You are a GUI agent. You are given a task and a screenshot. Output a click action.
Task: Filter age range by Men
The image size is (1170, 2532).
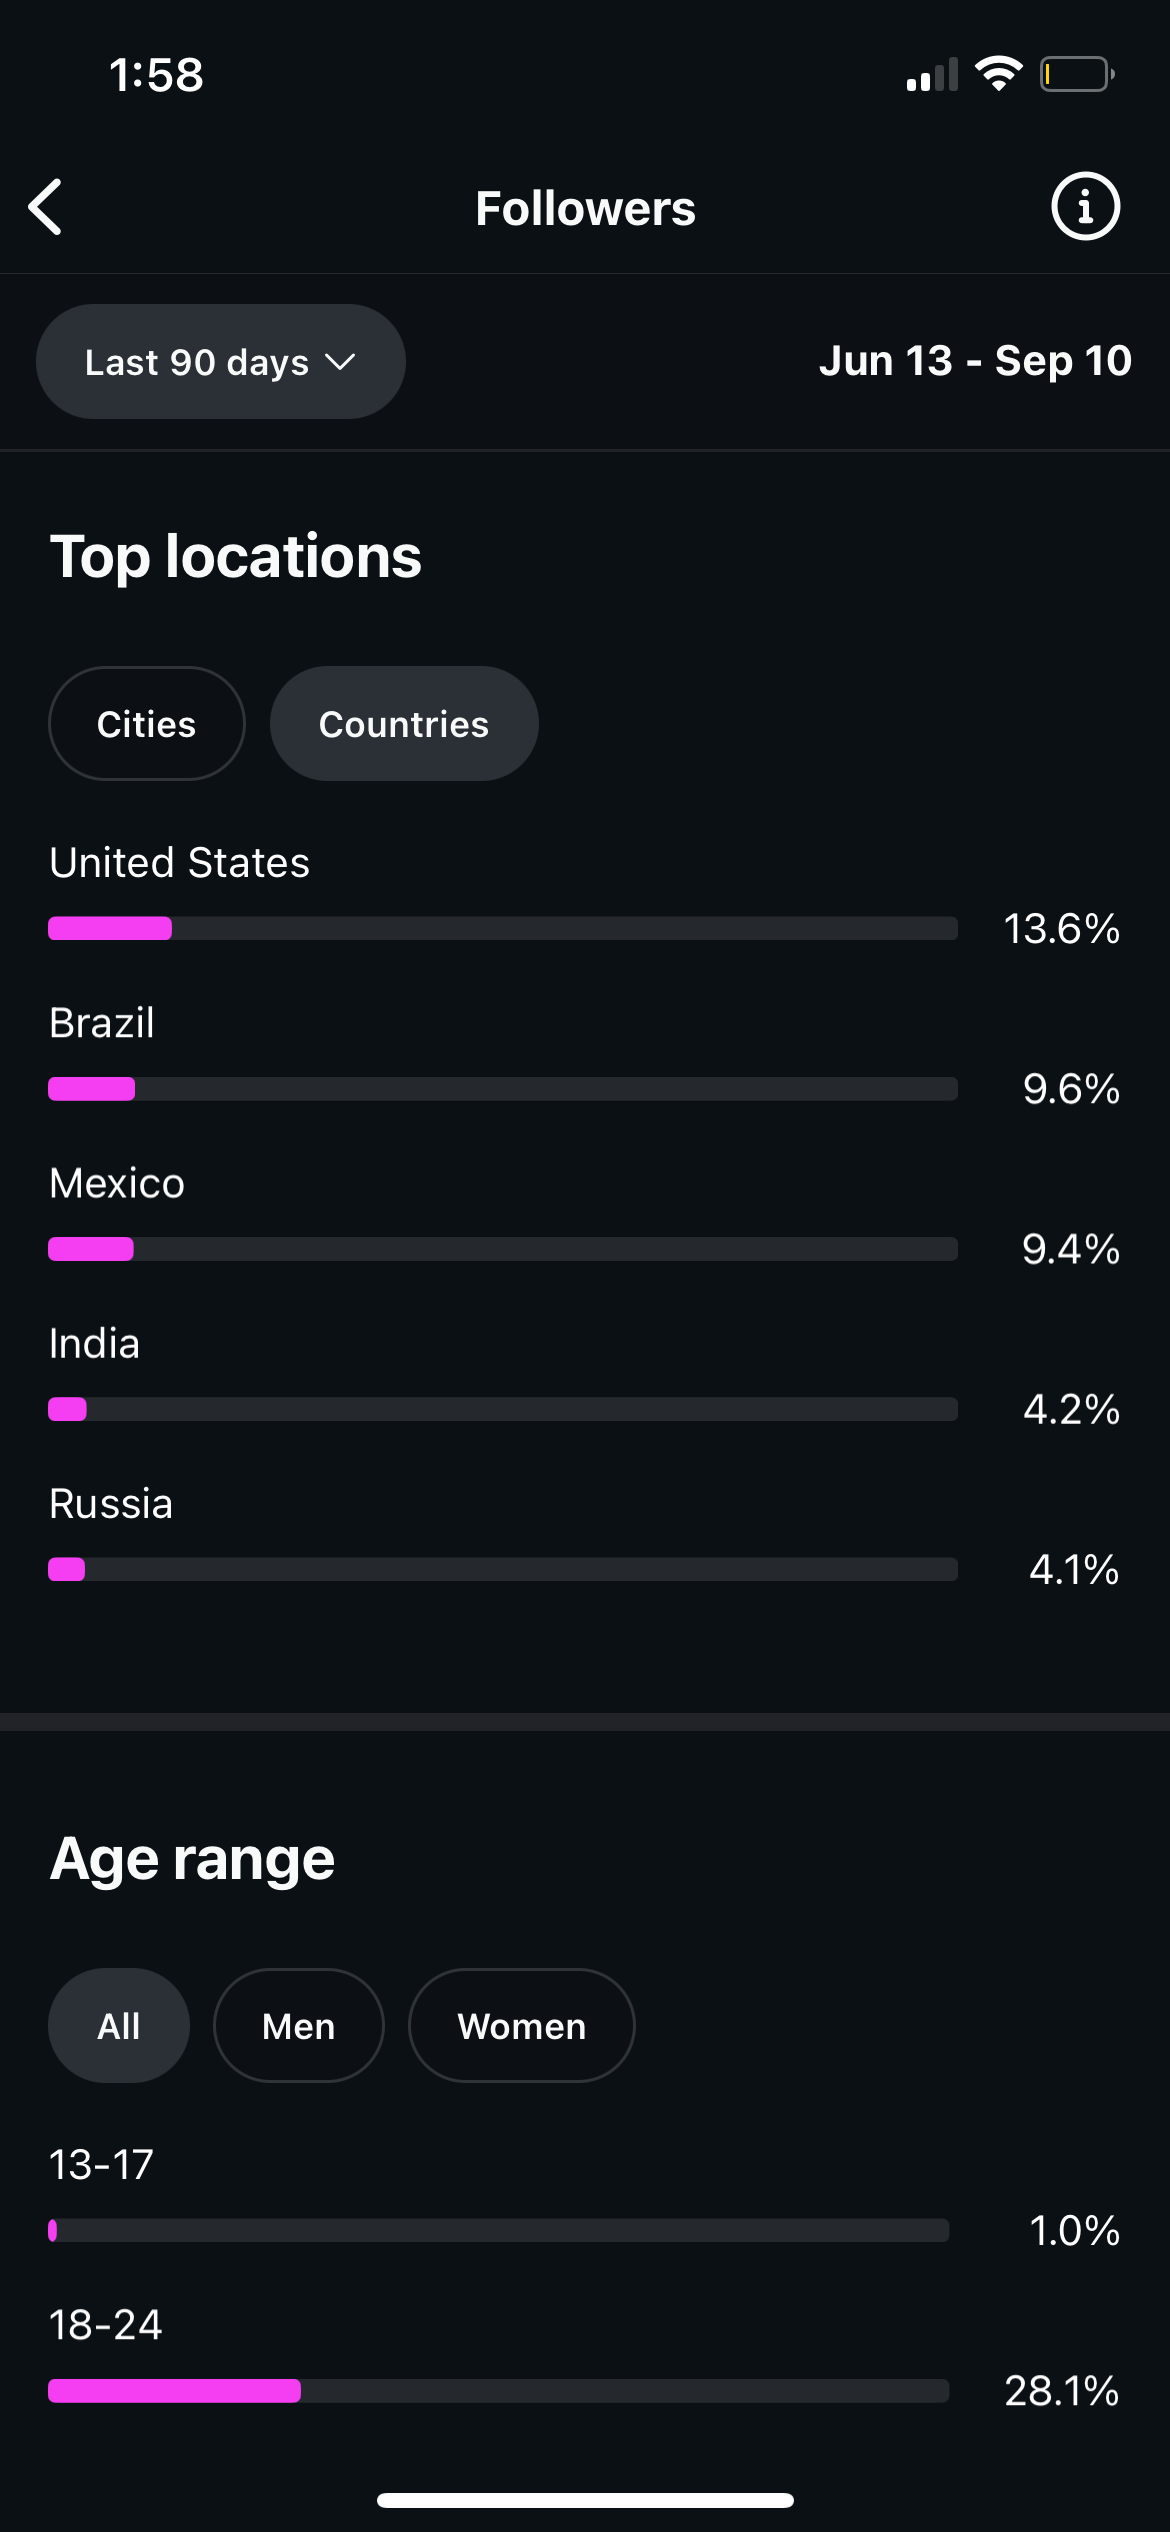[x=298, y=2026]
